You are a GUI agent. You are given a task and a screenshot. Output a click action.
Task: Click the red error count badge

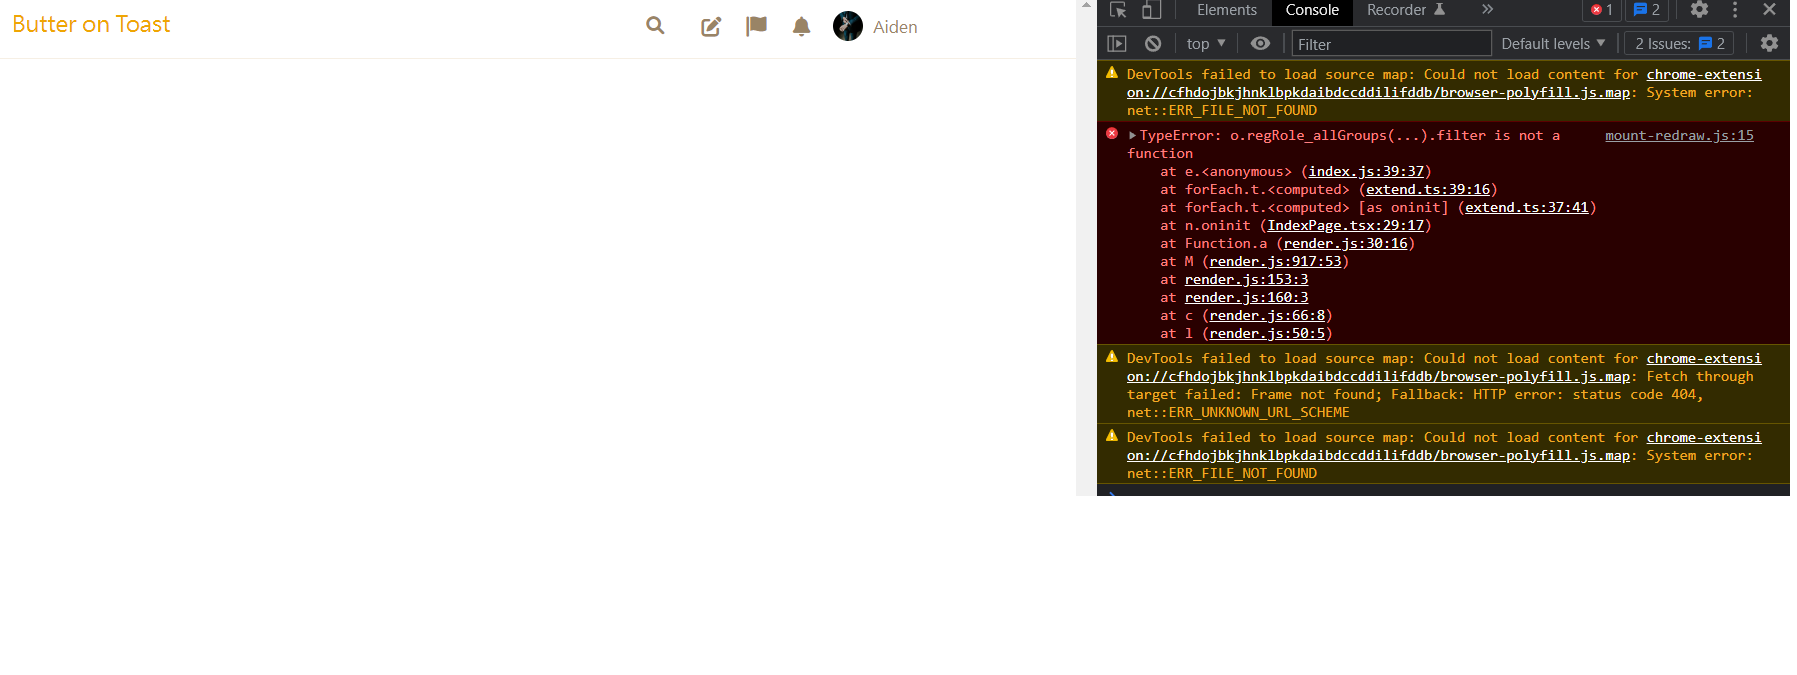[x=1602, y=10]
